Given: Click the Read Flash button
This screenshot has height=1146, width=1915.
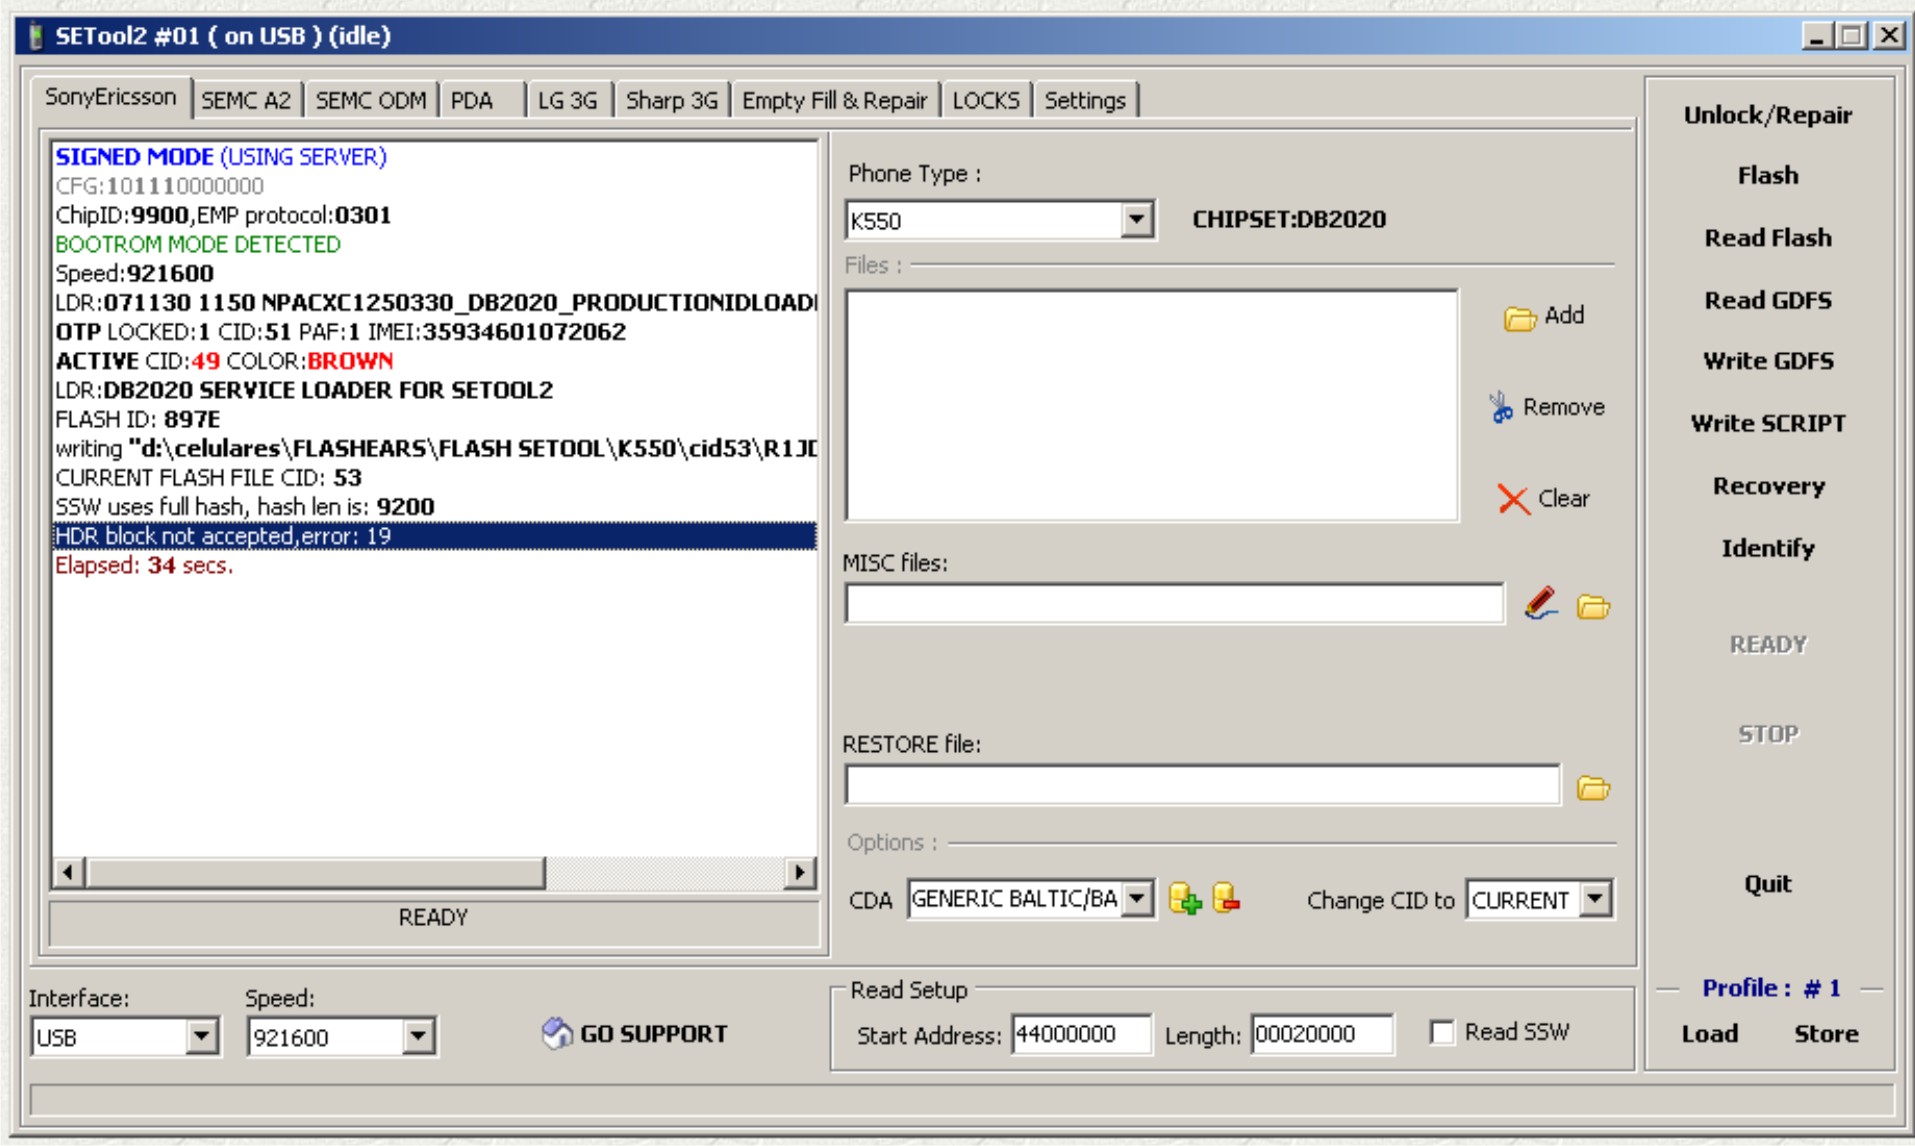Looking at the screenshot, I should pos(1767,238).
